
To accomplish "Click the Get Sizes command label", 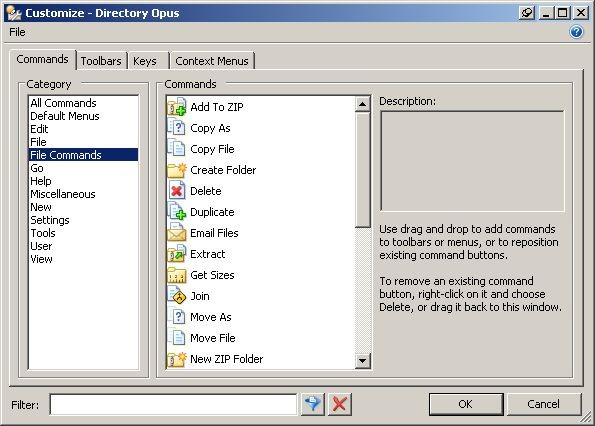I will [x=212, y=275].
